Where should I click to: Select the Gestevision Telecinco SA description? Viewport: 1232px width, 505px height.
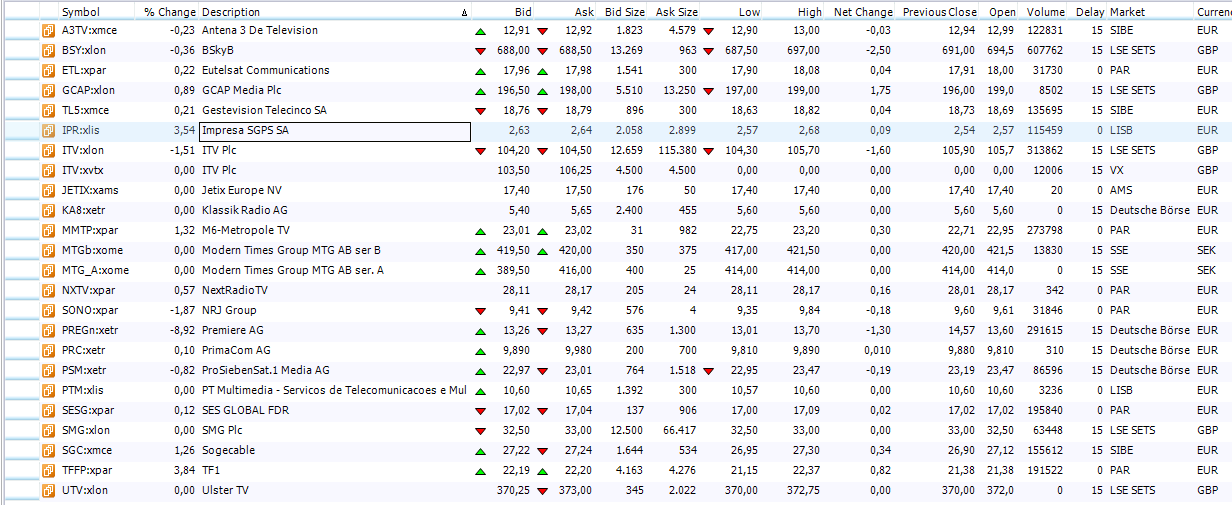pyautogui.click(x=264, y=110)
